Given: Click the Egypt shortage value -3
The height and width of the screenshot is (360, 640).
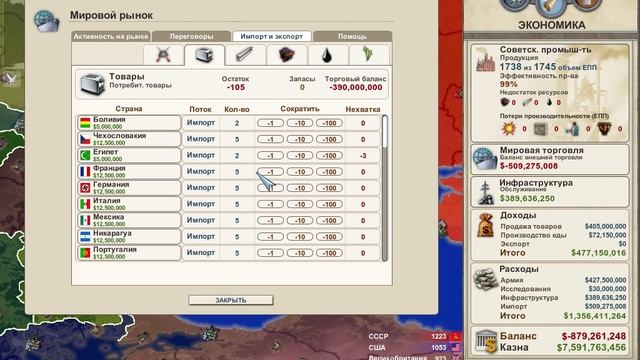Looking at the screenshot, I should coord(363,156).
